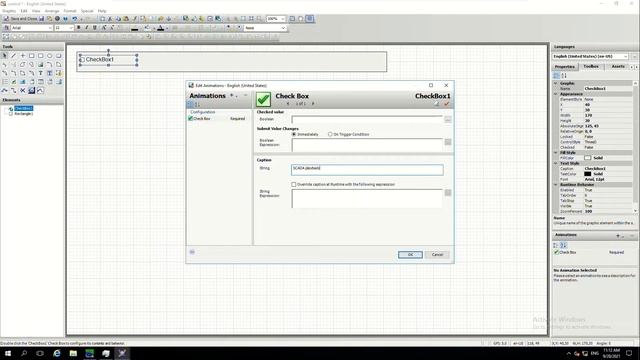Select the pointer tool in Tools panel
This screenshot has height=360, width=640.
4,56
